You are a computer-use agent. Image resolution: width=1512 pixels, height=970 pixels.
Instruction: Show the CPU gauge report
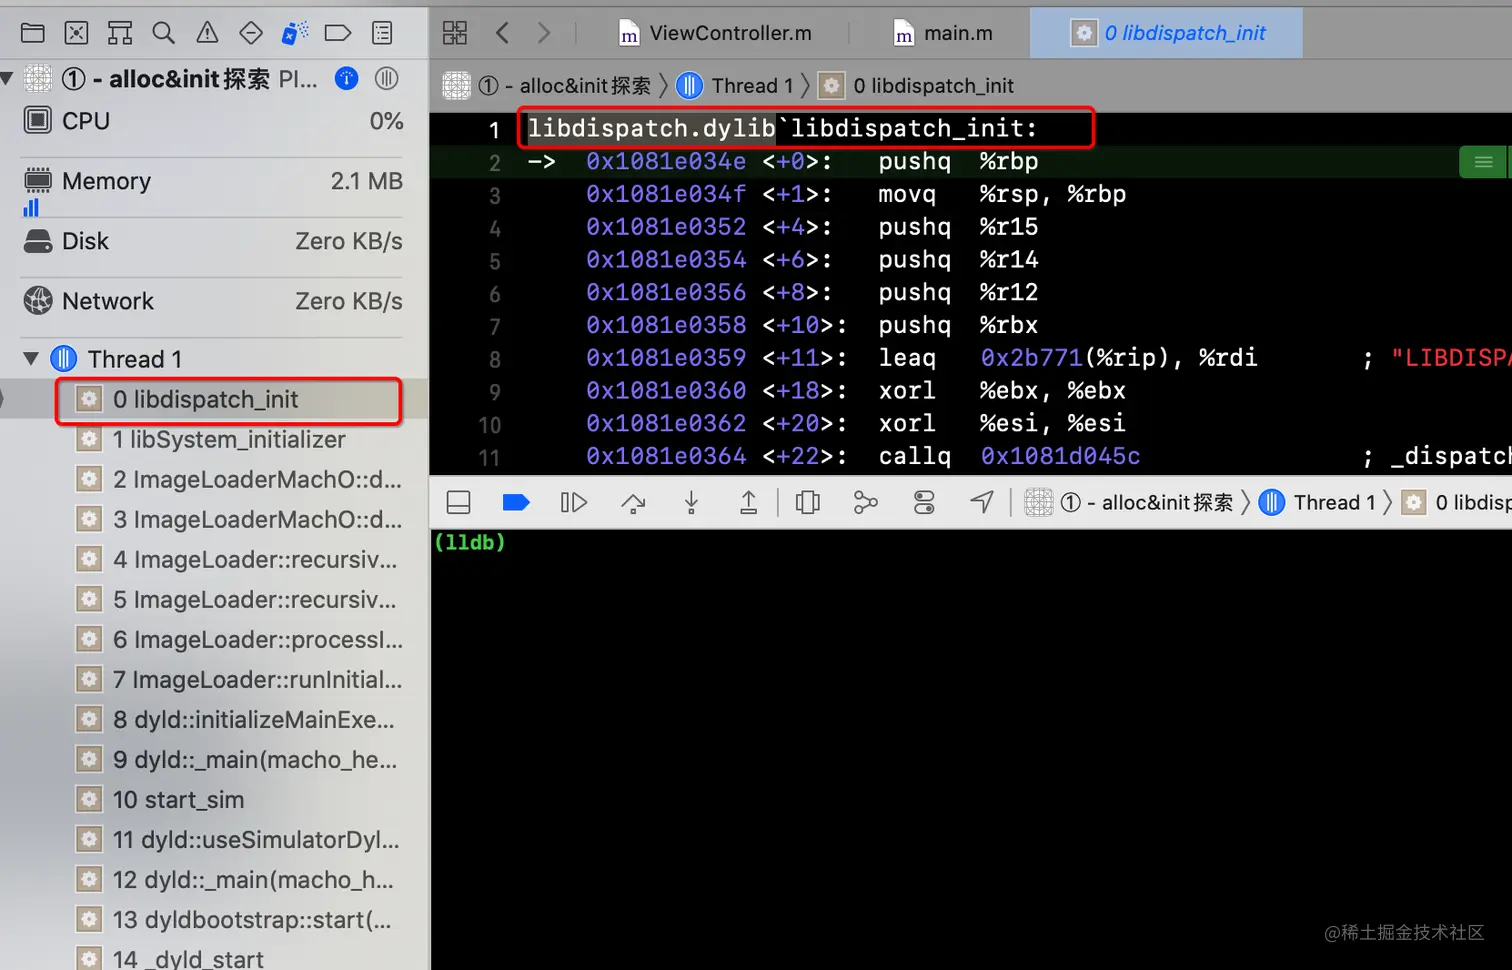pyautogui.click(x=213, y=121)
